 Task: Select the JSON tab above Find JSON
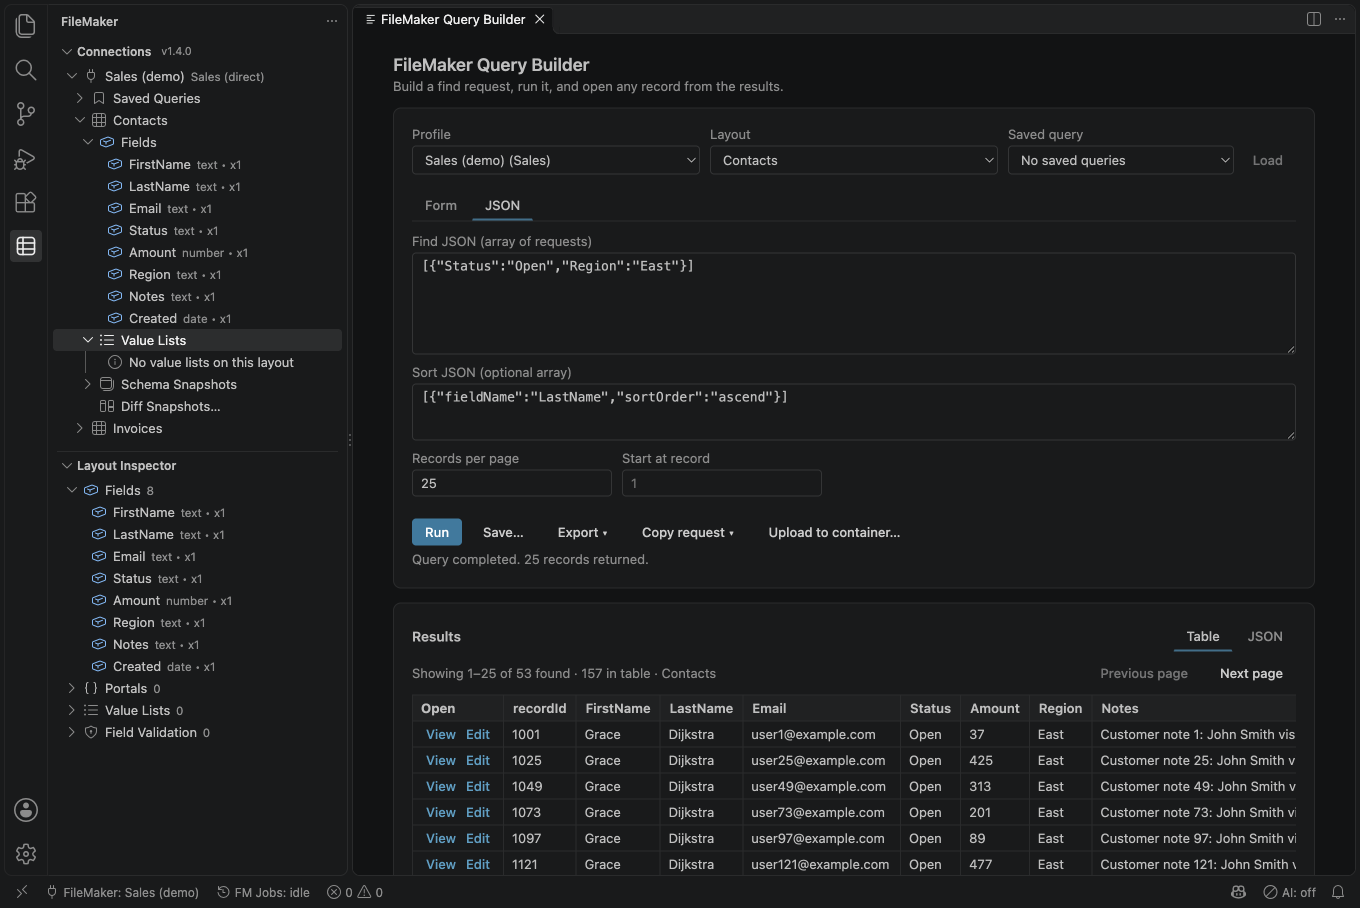pos(502,205)
